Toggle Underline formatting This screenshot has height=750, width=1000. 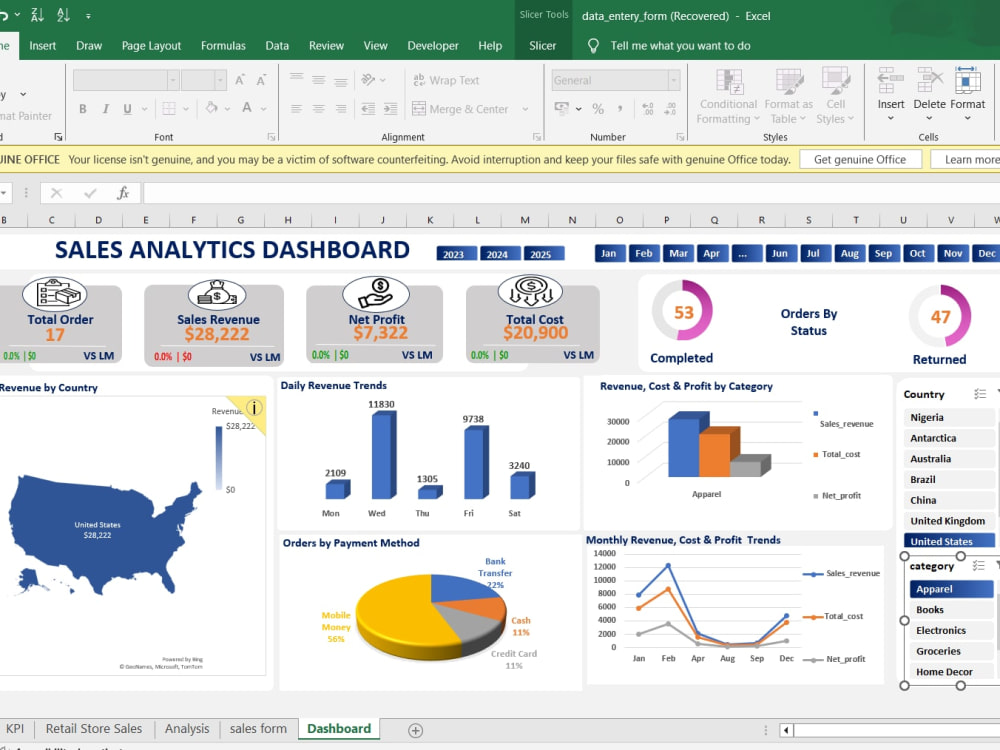pyautogui.click(x=128, y=109)
